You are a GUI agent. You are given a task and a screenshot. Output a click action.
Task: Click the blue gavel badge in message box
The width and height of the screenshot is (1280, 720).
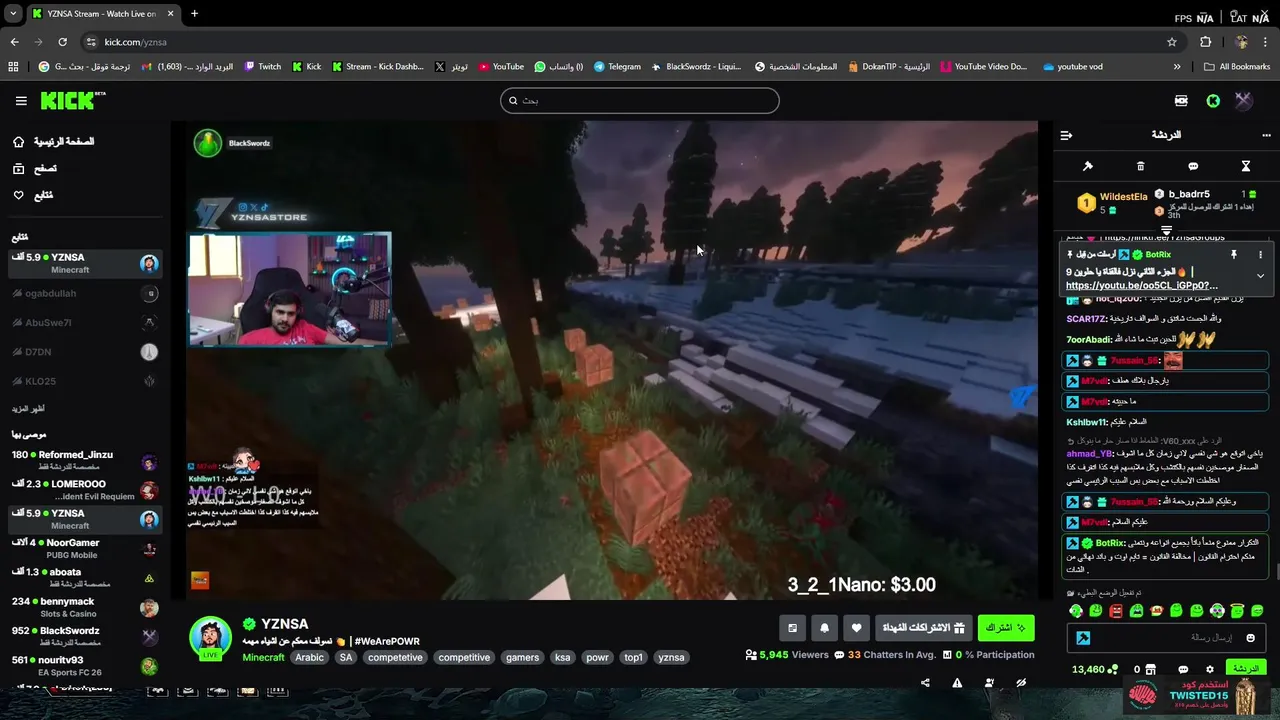click(1083, 637)
